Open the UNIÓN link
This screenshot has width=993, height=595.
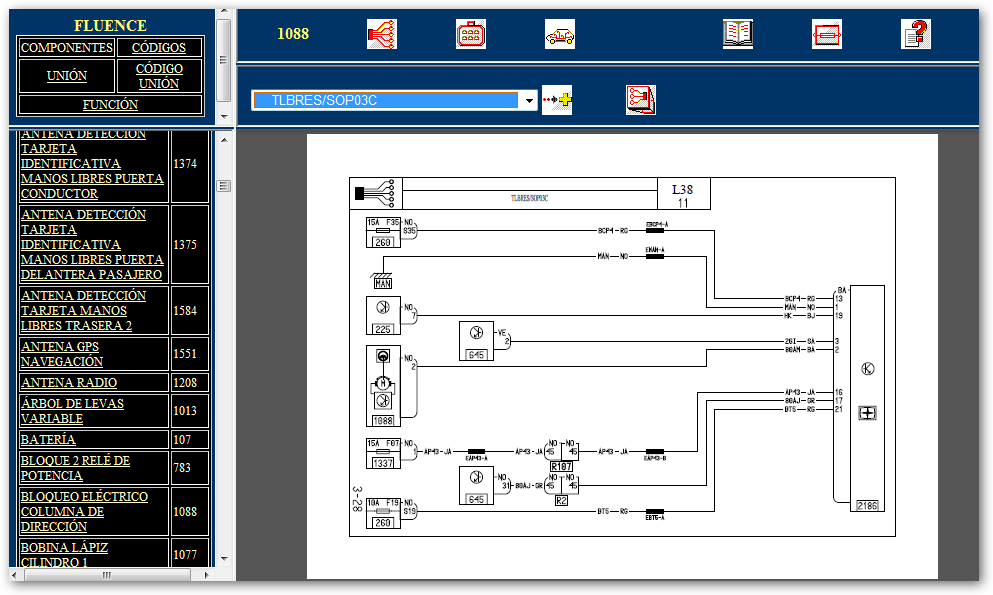pyautogui.click(x=66, y=76)
